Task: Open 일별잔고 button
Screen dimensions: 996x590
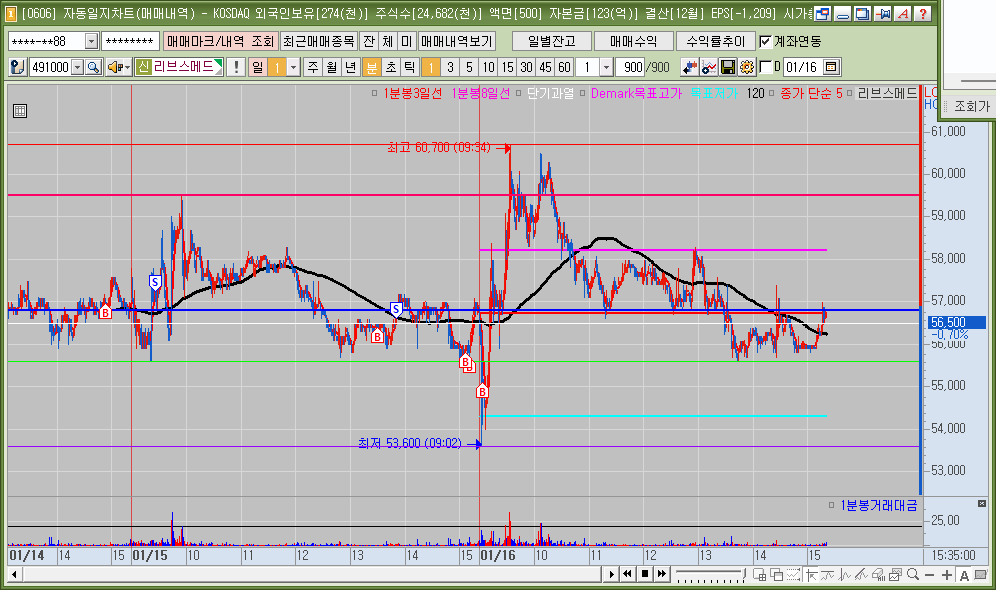Action: click(x=552, y=42)
